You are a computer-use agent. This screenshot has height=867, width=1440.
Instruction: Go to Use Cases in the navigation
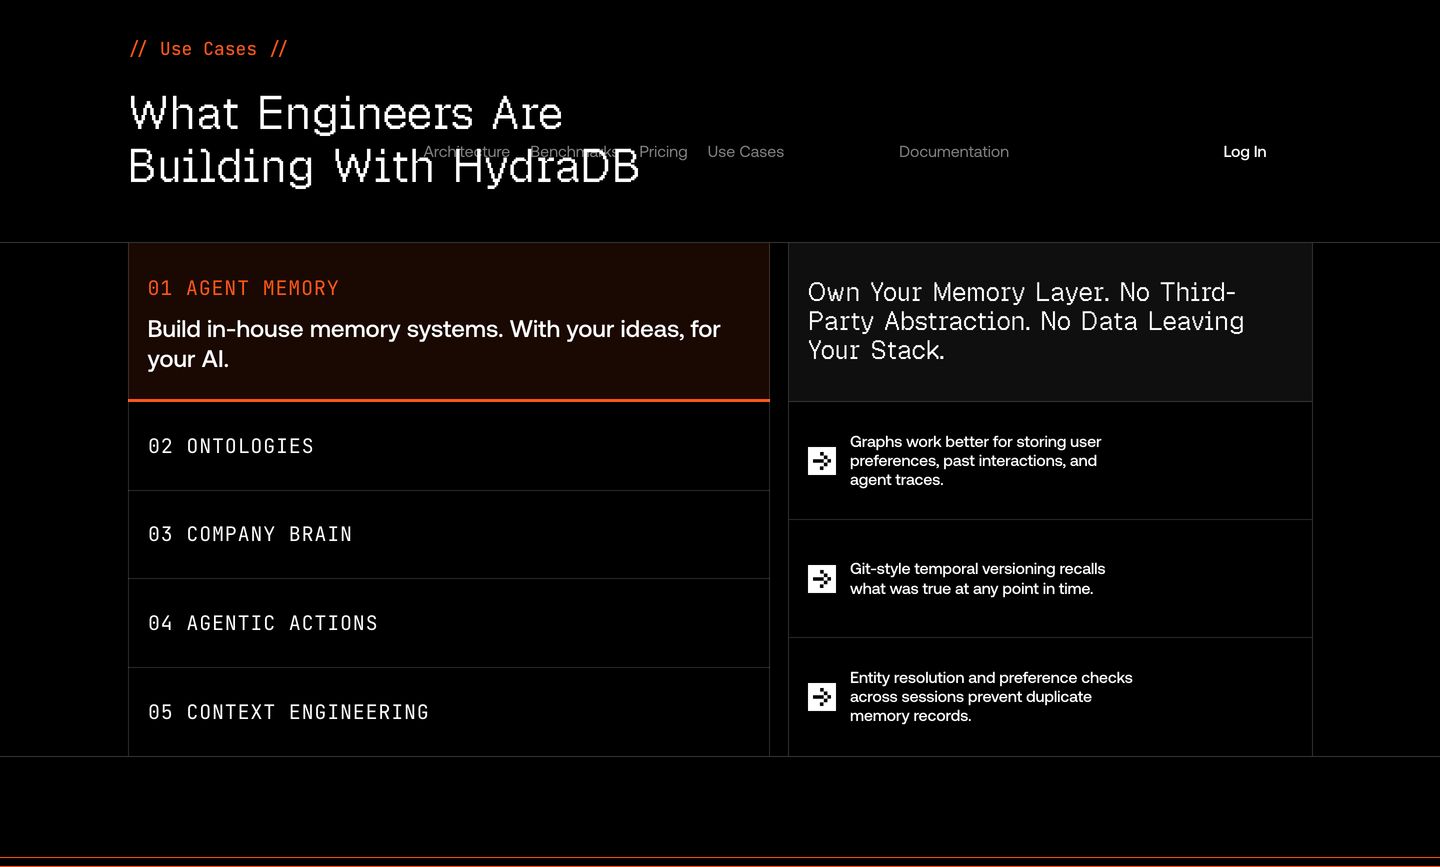tap(746, 152)
